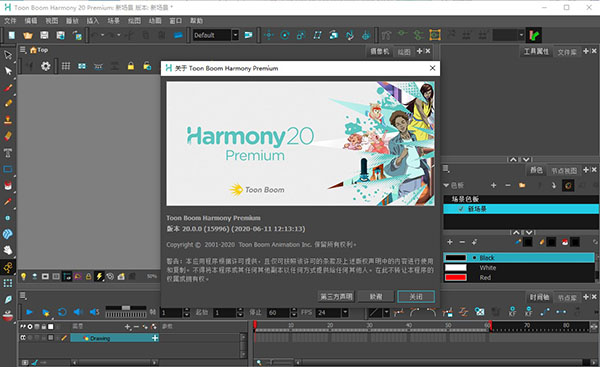Click the timeline zoom magnifier icon

coord(259,362)
